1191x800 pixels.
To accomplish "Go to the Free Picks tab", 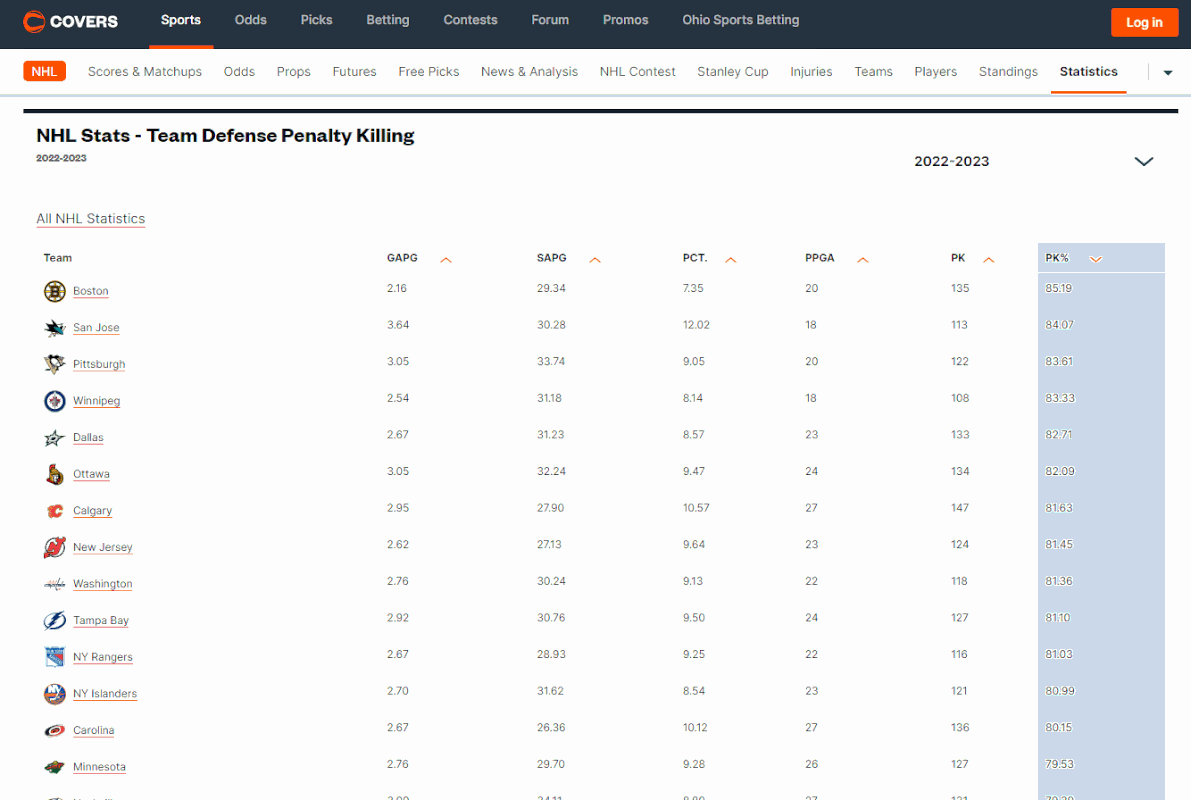I will pyautogui.click(x=428, y=71).
